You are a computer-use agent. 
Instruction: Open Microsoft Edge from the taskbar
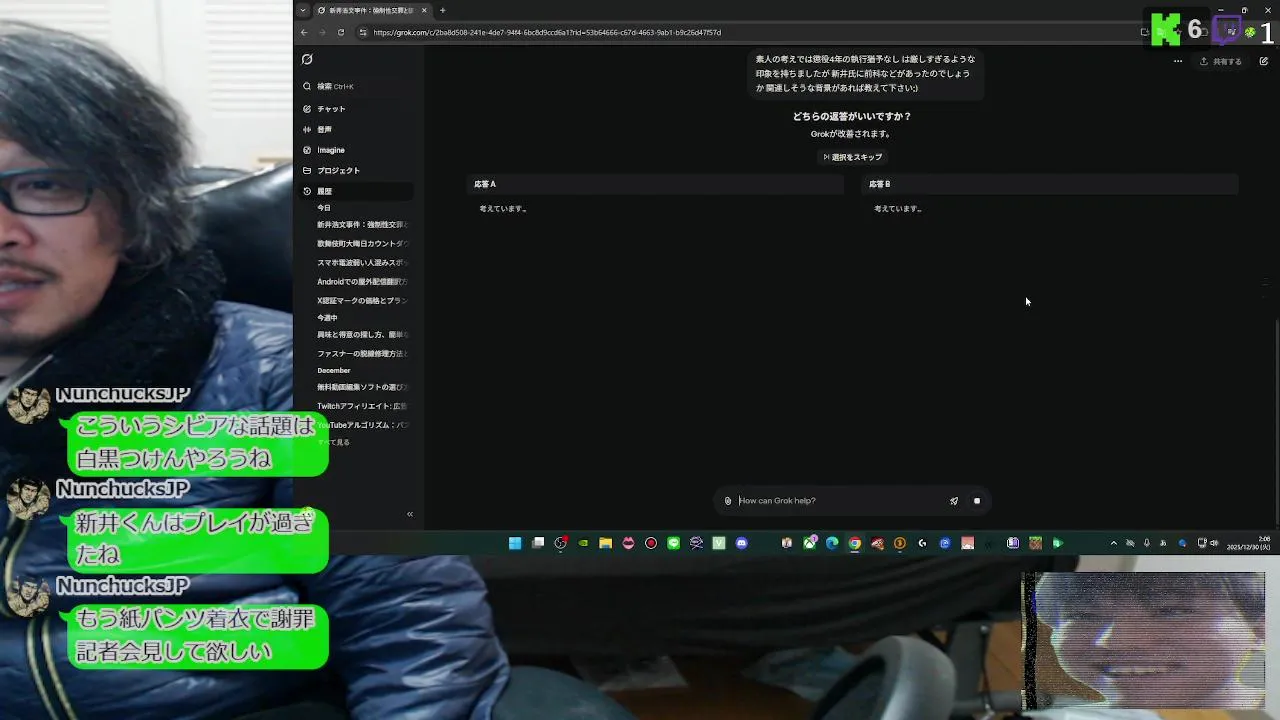pyautogui.click(x=832, y=543)
